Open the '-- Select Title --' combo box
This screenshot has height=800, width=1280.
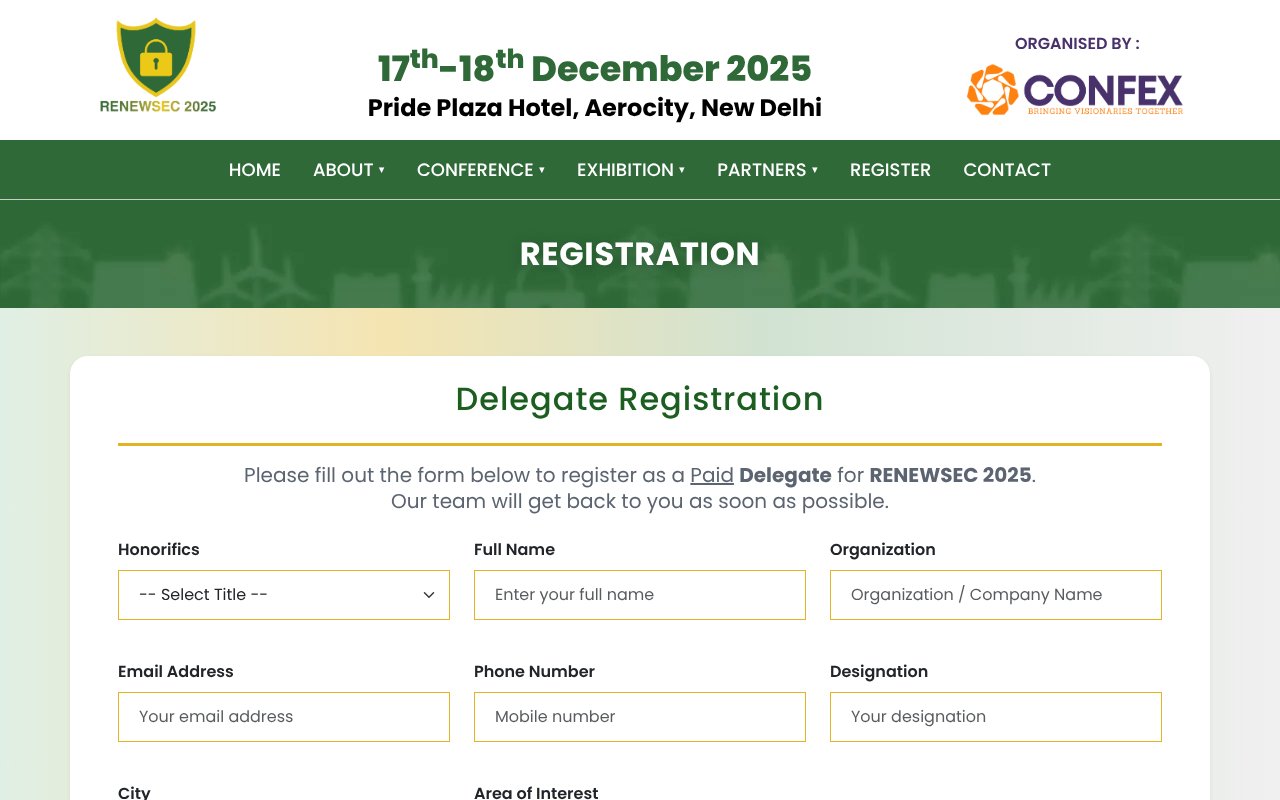point(284,594)
